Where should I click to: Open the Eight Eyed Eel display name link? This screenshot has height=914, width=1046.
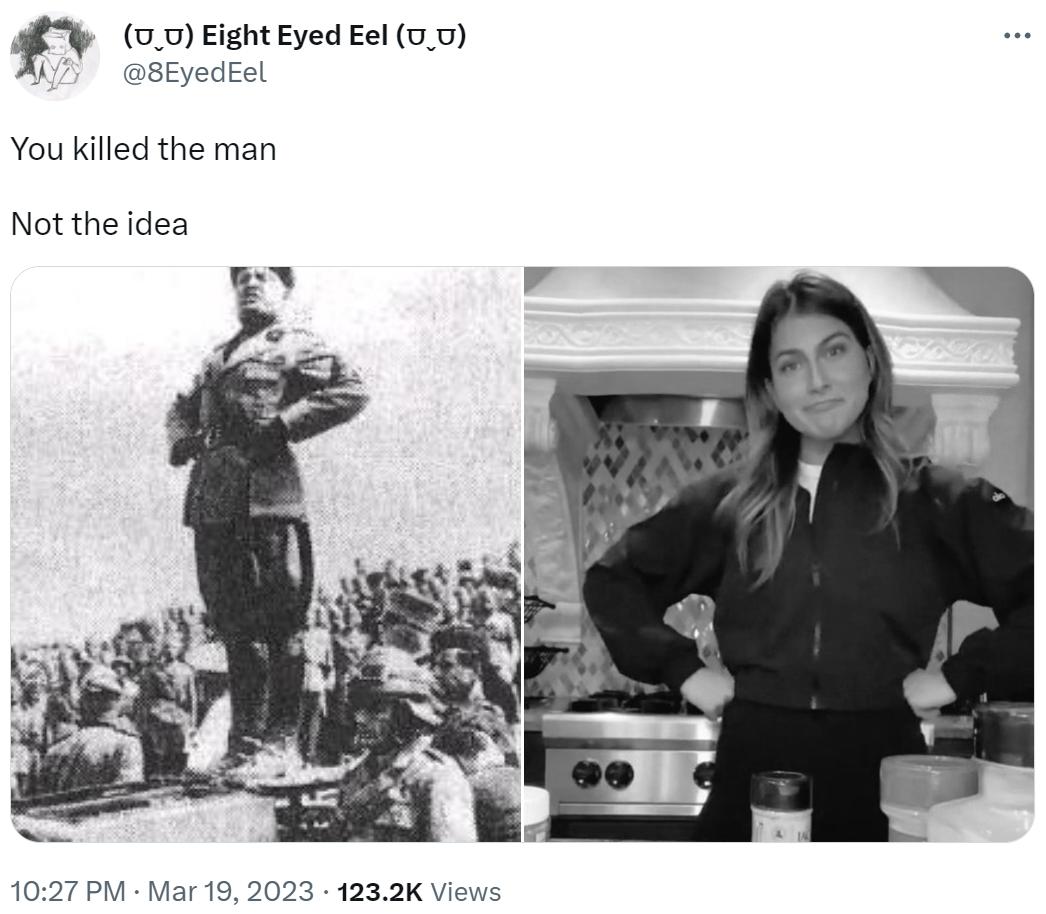pos(295,36)
